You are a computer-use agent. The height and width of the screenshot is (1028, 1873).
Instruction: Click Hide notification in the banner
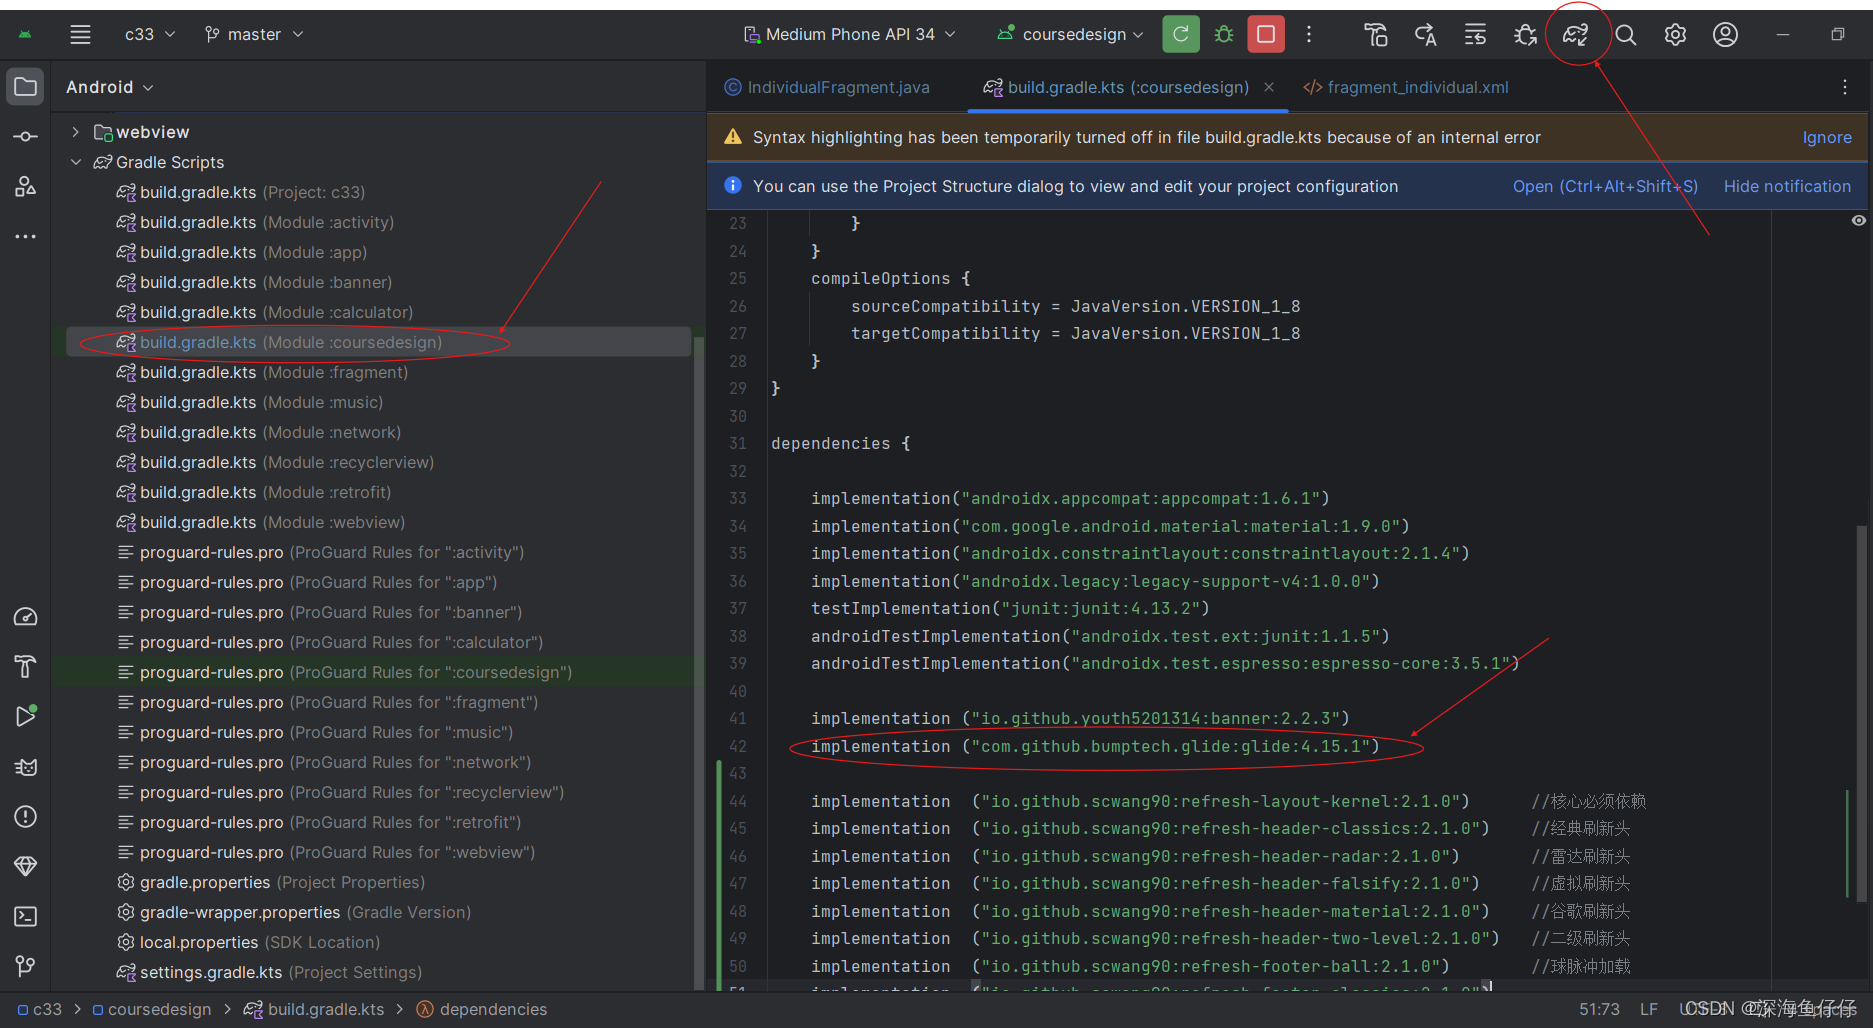(1786, 186)
